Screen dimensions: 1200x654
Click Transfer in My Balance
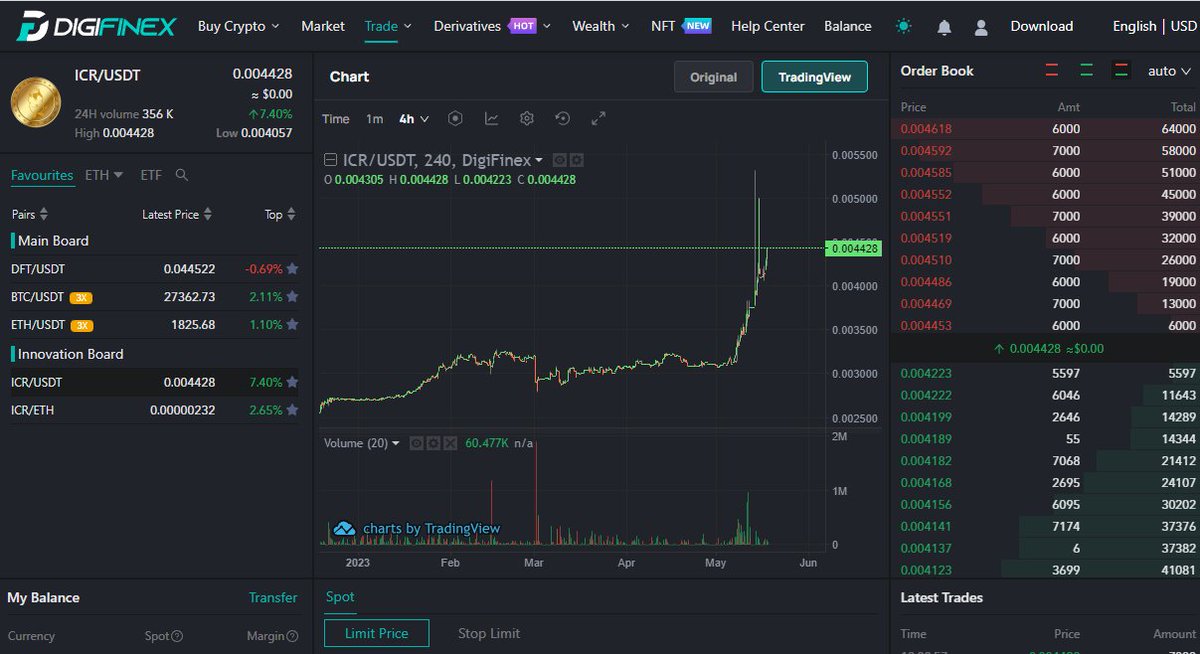(273, 598)
